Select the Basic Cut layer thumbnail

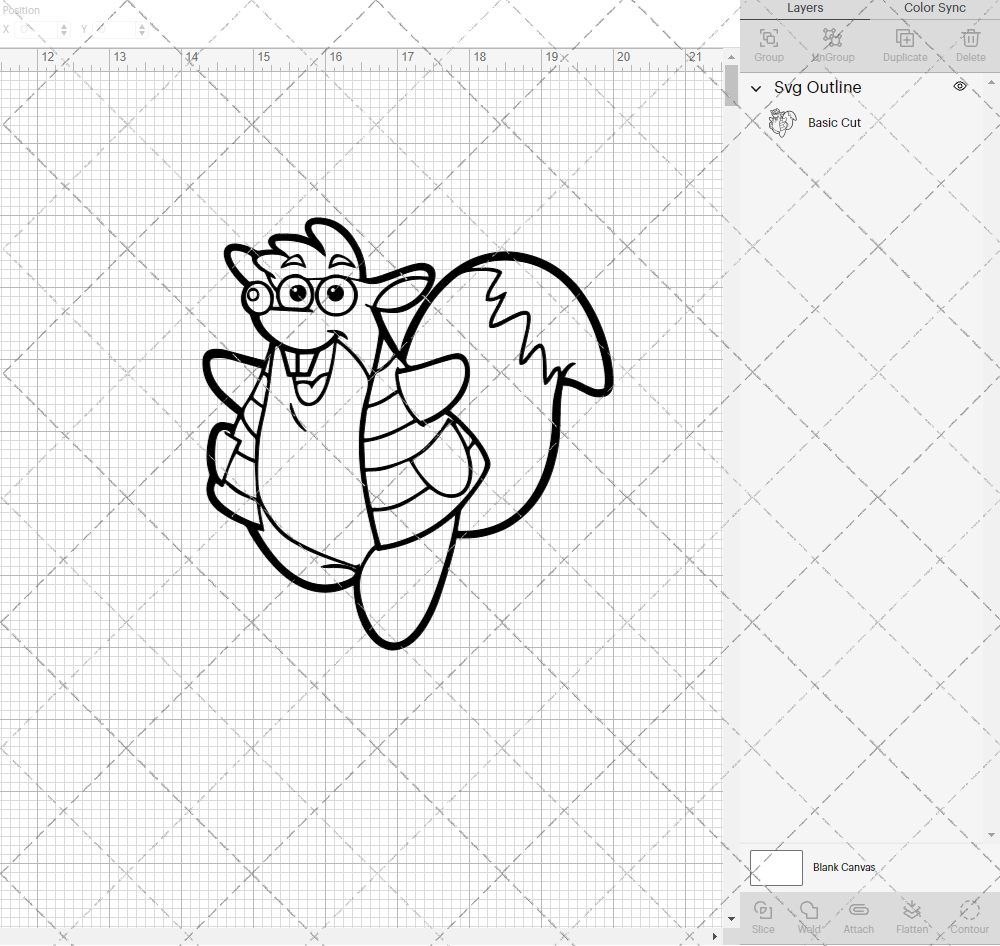[782, 122]
